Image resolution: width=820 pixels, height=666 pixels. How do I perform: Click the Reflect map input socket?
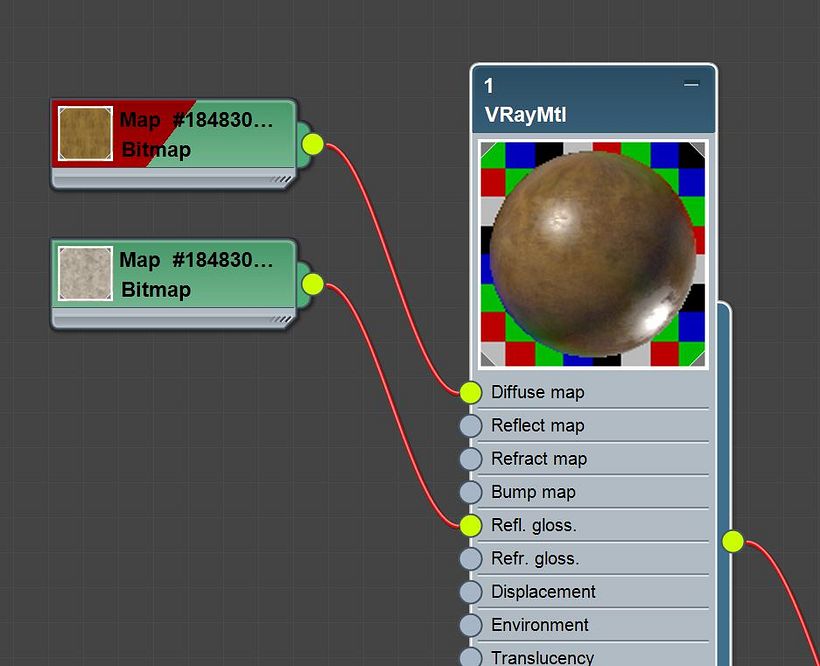471,426
